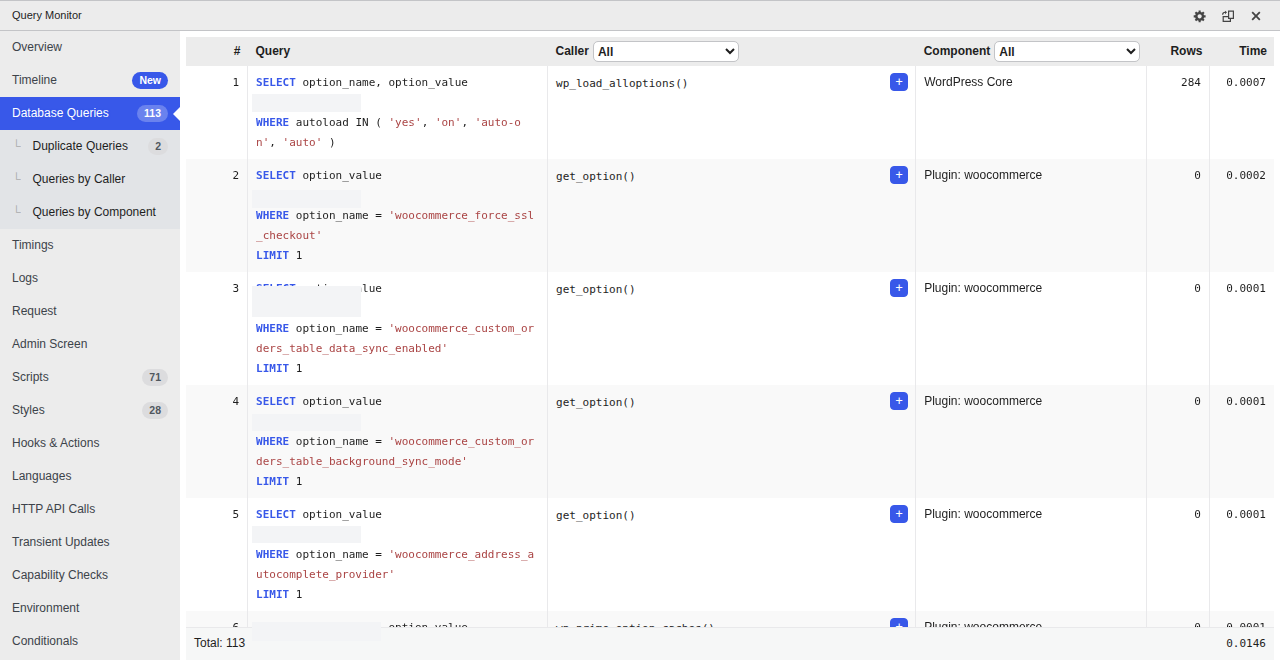The width and height of the screenshot is (1280, 660).
Task: Toggle panel position pop-out icon
Action: pyautogui.click(x=1228, y=16)
